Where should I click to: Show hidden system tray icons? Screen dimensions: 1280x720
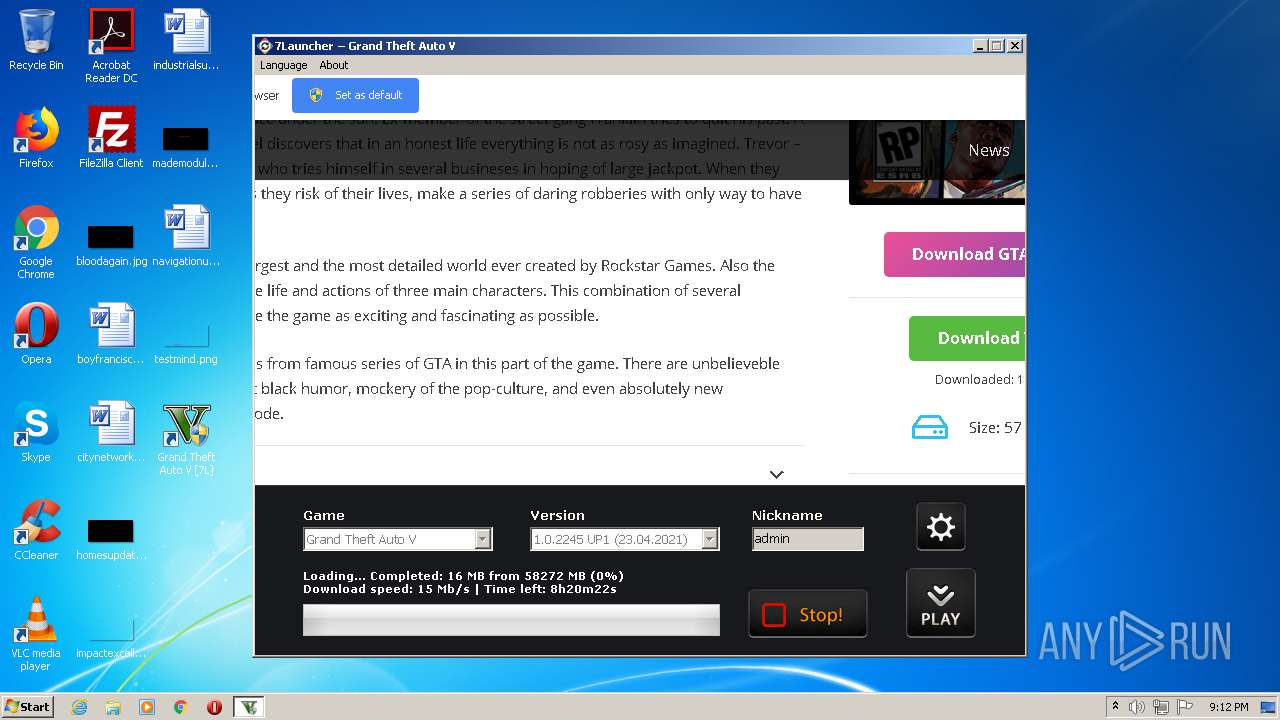[x=1115, y=707]
